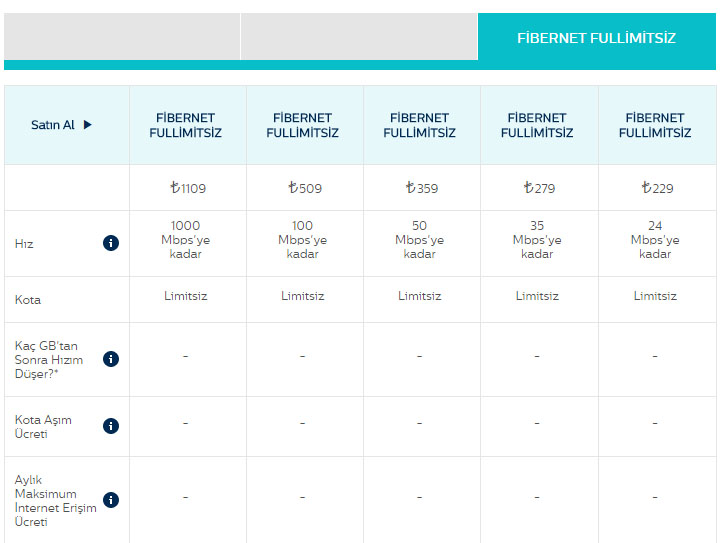Screen dimensions: 721x543
Task: Open info icon for Kaç GB'tan Sonra Hızım Düşer
Action: tap(111, 359)
